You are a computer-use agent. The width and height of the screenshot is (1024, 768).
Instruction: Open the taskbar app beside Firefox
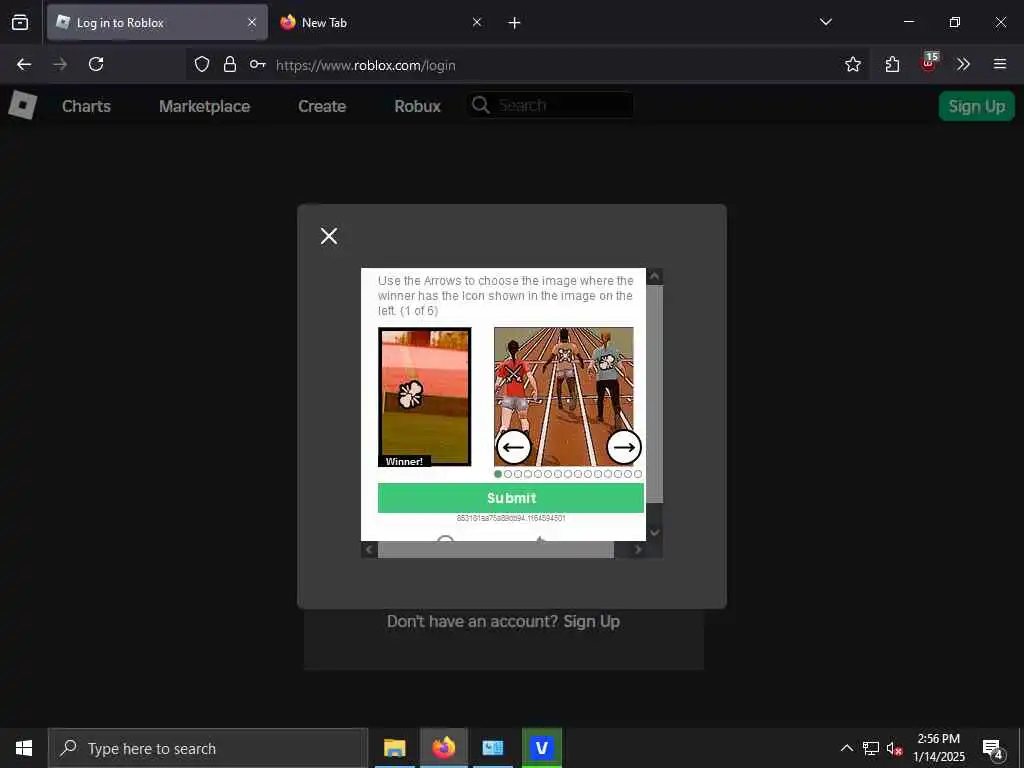pyautogui.click(x=493, y=748)
